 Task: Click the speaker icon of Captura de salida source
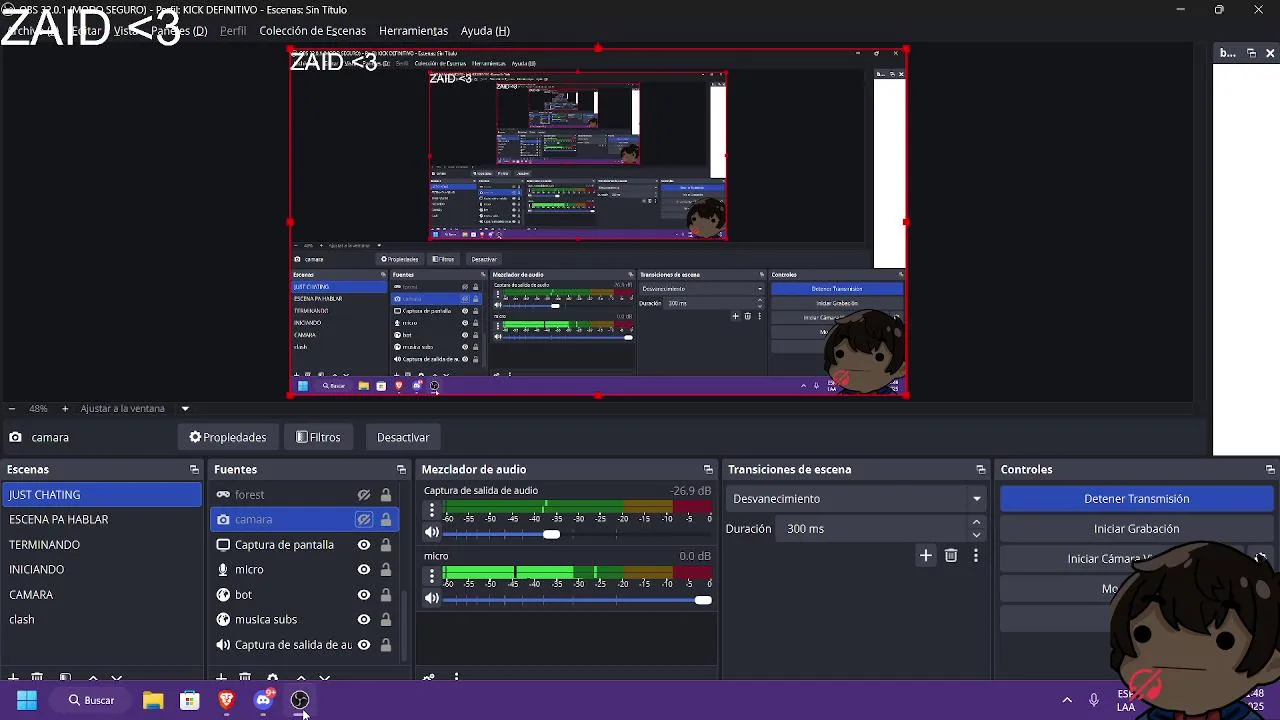pos(223,644)
